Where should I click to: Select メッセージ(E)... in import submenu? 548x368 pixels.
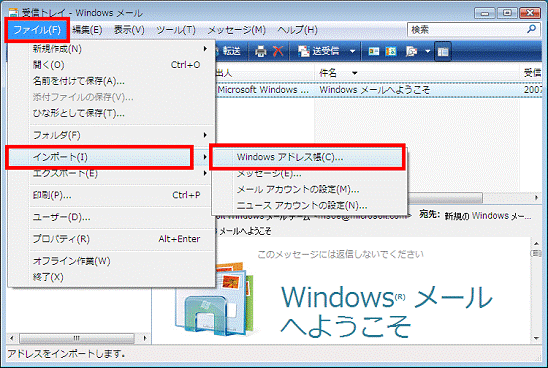click(308, 173)
